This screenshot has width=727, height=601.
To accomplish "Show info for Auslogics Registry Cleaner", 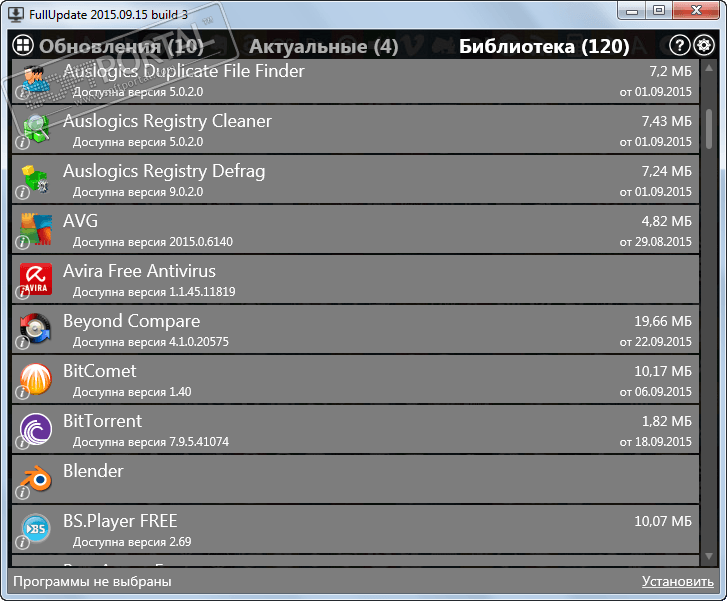I will coord(22,142).
